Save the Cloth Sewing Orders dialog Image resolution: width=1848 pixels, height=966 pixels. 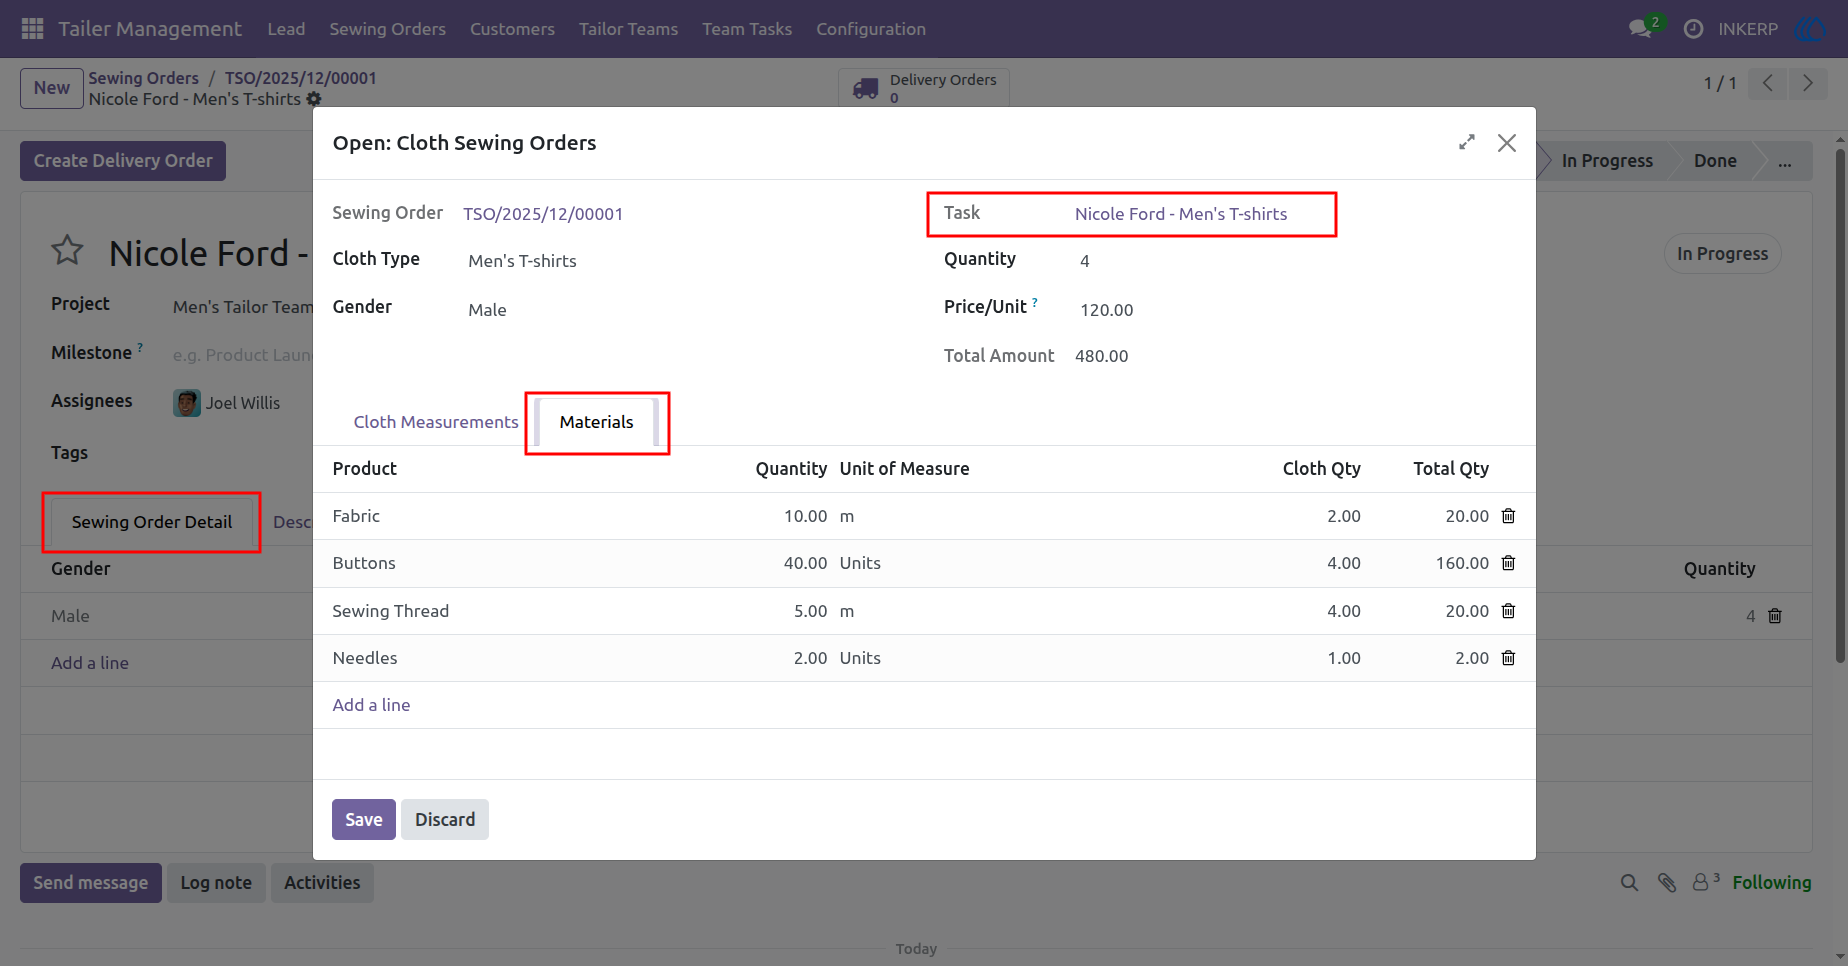[x=364, y=819]
